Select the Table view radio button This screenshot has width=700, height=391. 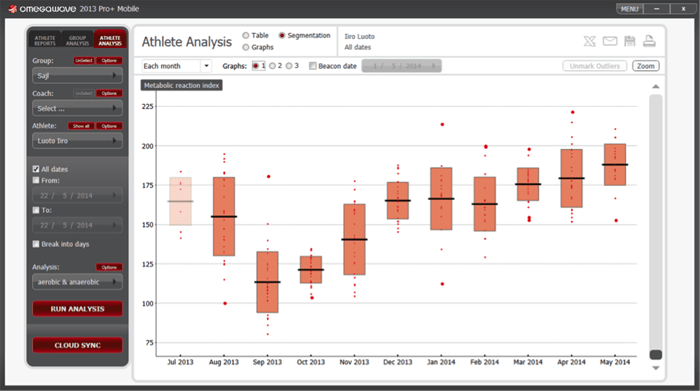pos(246,35)
